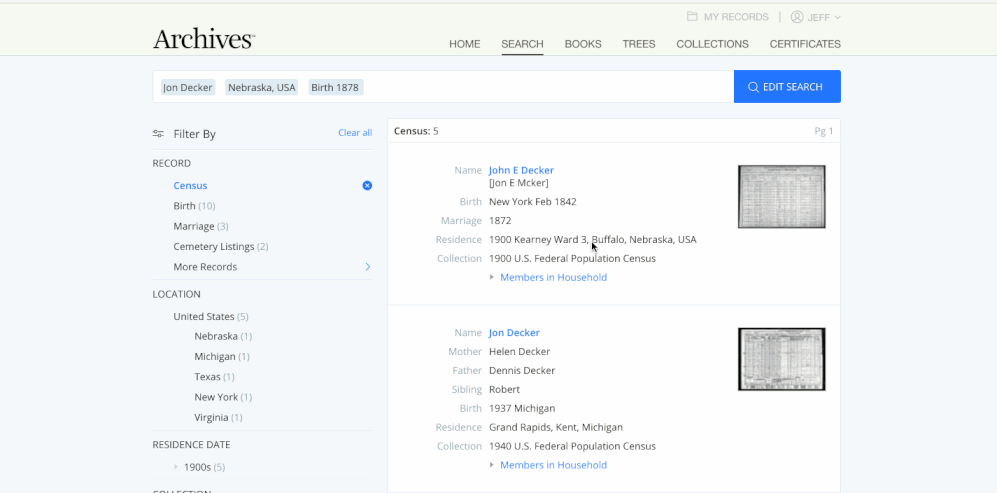Select the Search navigation tab

tap(522, 44)
